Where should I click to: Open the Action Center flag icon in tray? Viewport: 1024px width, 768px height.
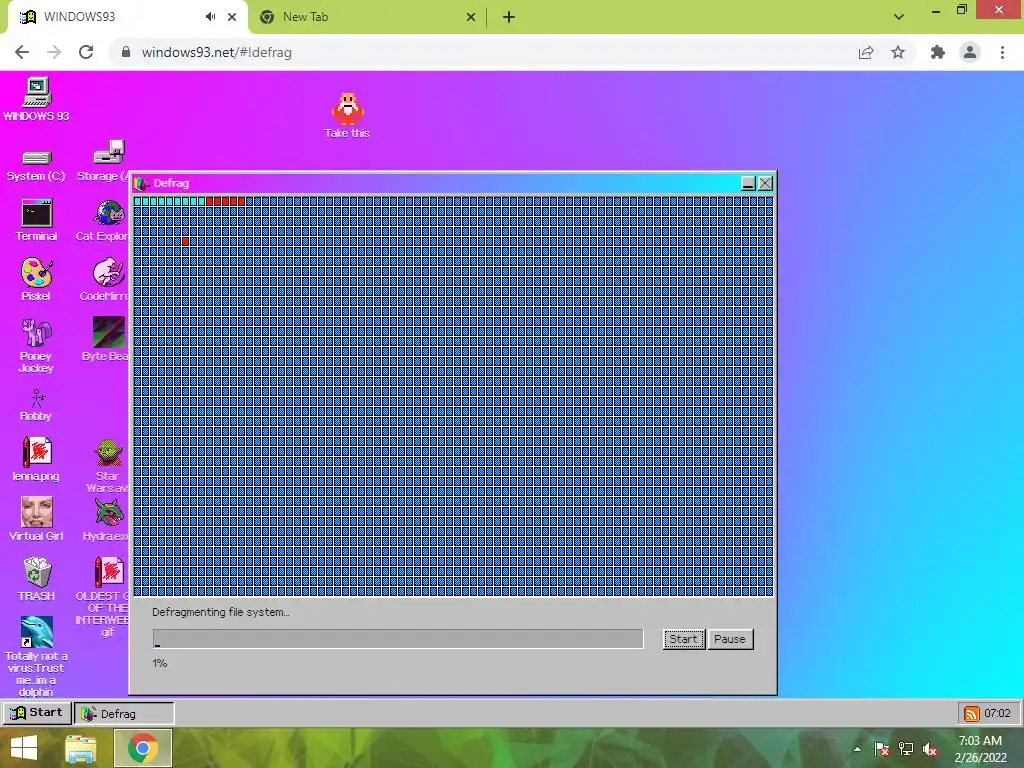pos(881,749)
